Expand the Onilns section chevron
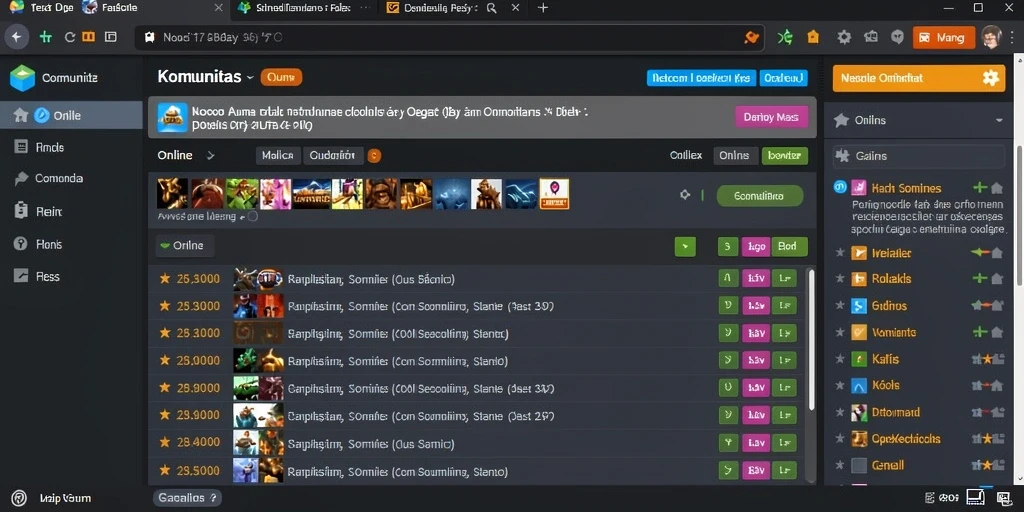 click(999, 120)
